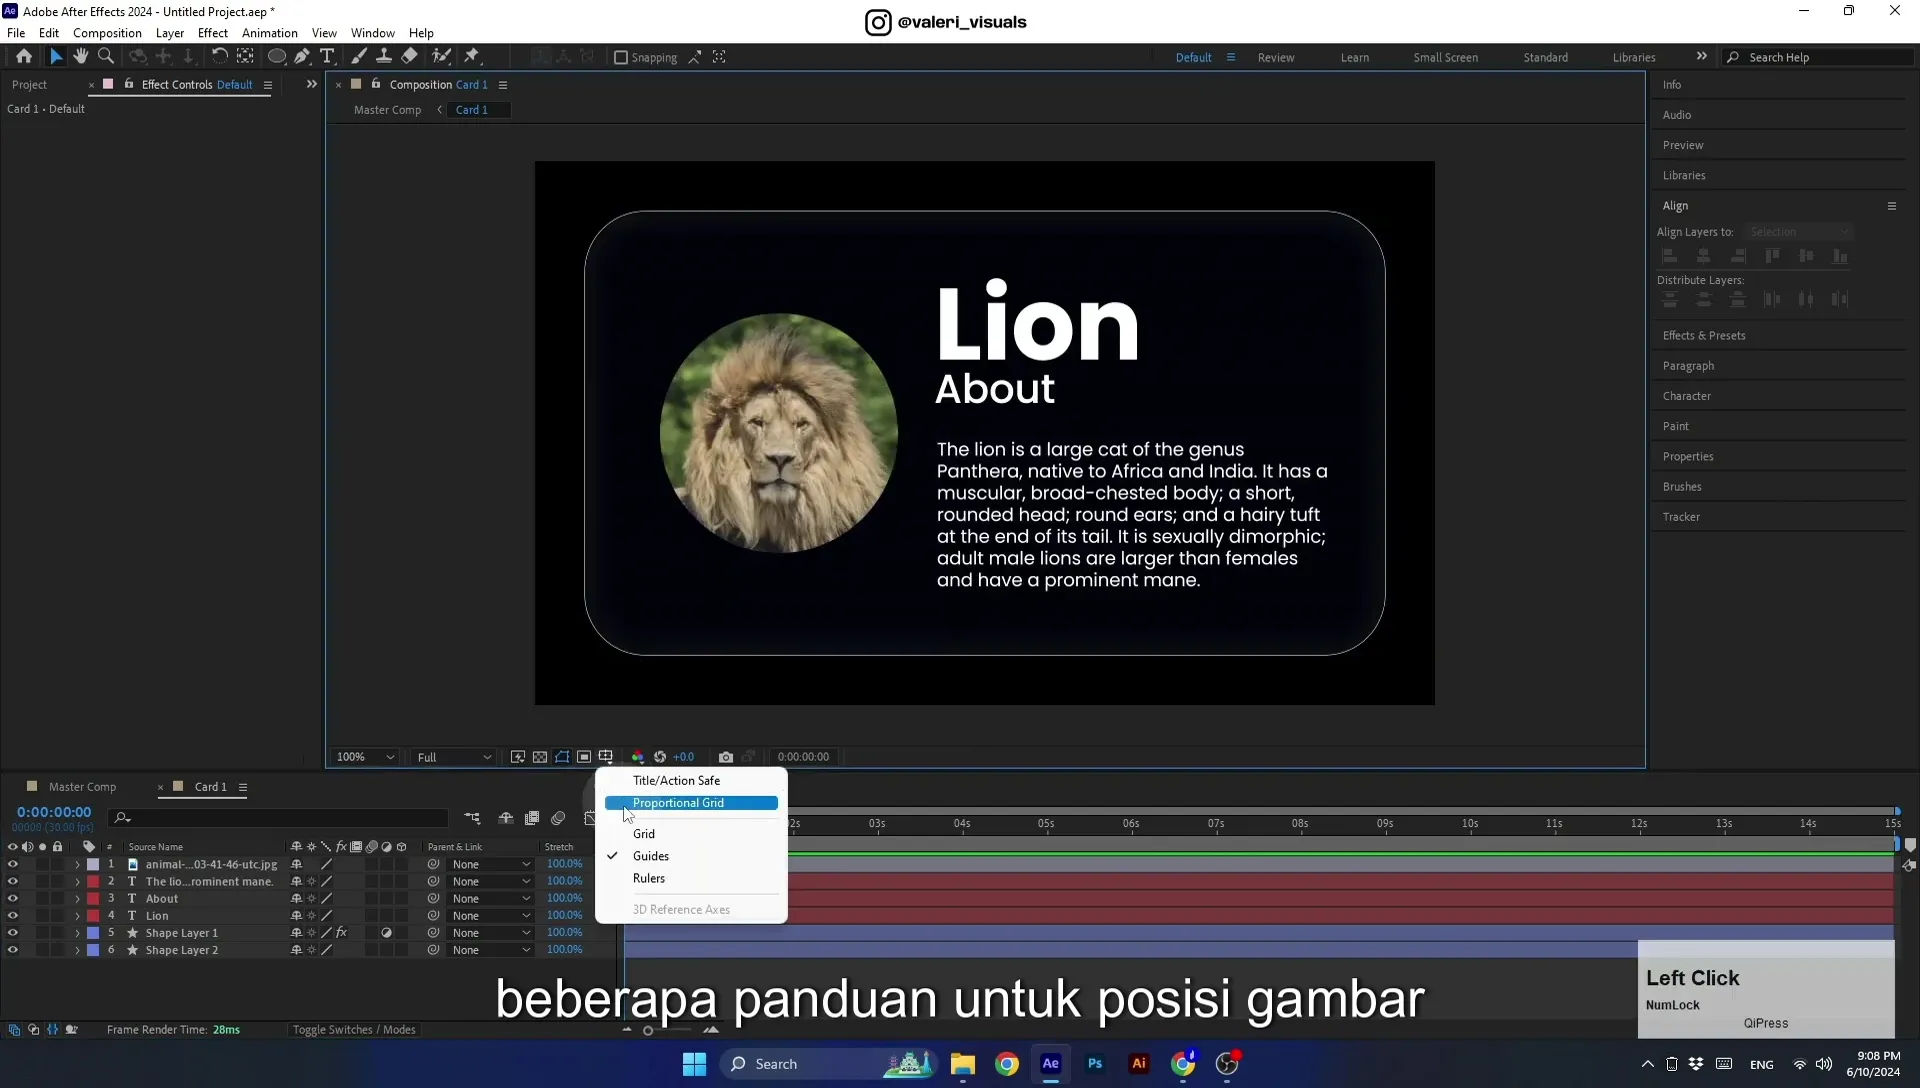
Task: Select the Zoom tool magnifier
Action: [106, 57]
